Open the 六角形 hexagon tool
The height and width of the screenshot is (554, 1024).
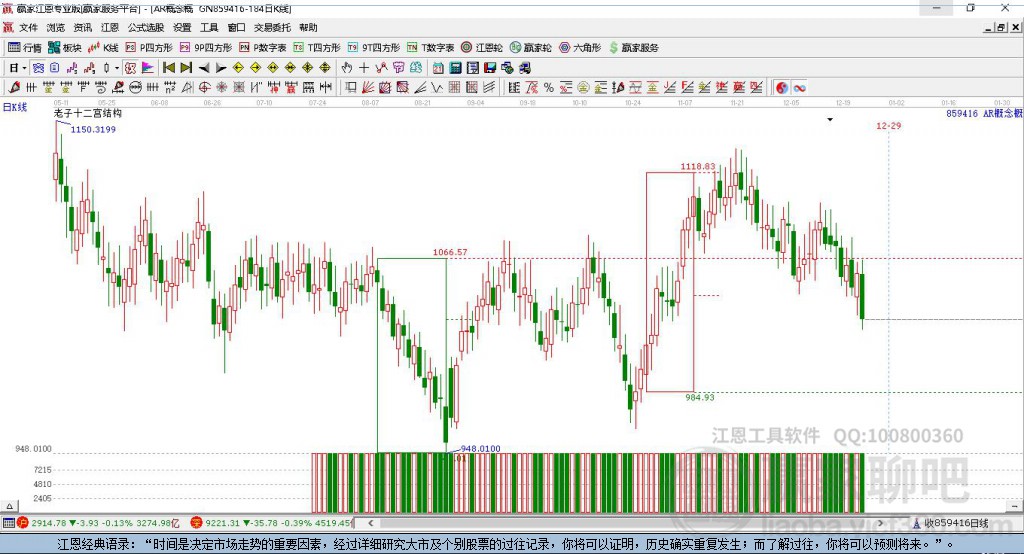580,48
